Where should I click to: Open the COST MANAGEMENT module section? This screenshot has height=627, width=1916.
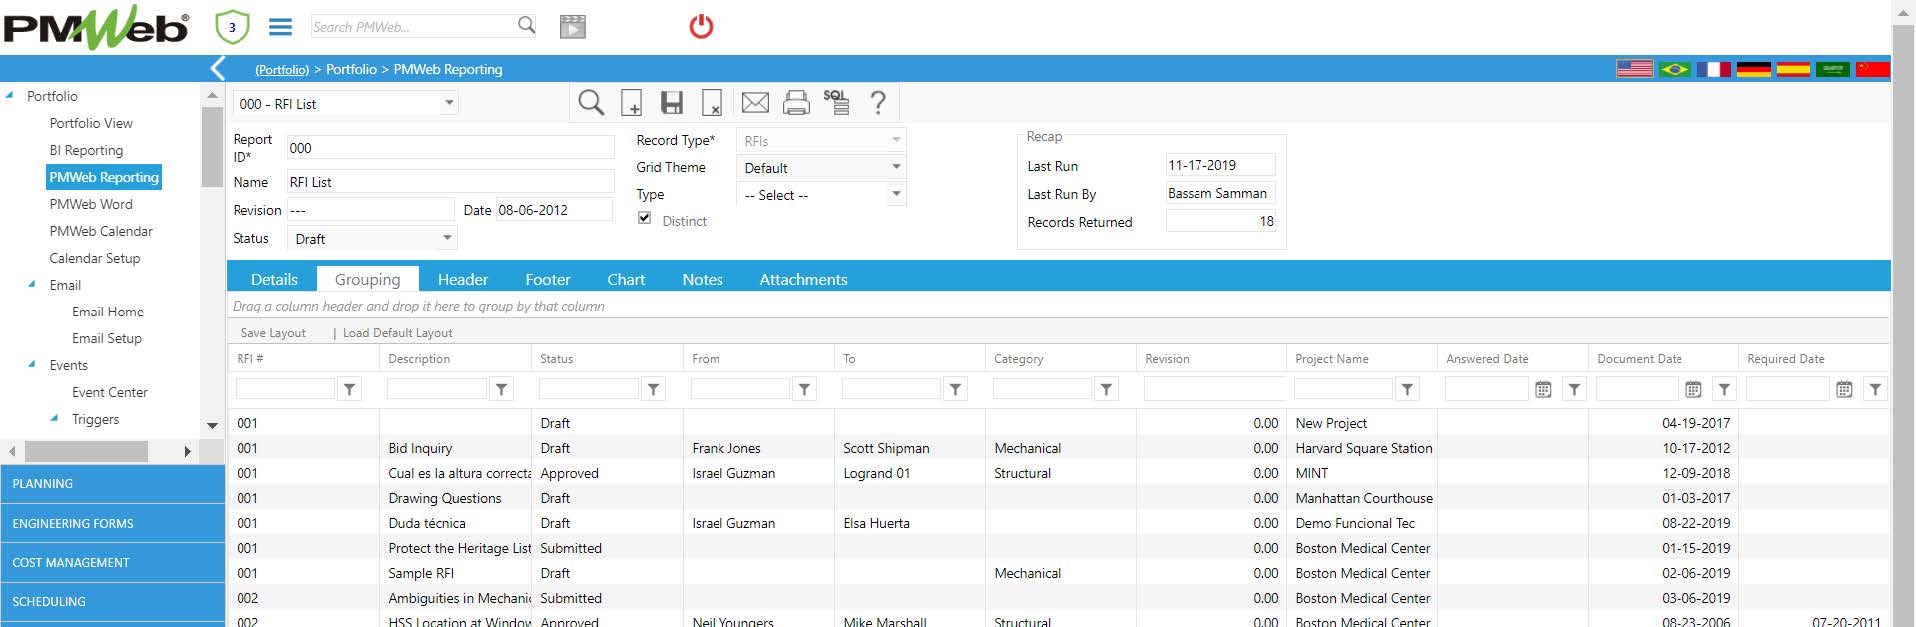click(x=112, y=563)
